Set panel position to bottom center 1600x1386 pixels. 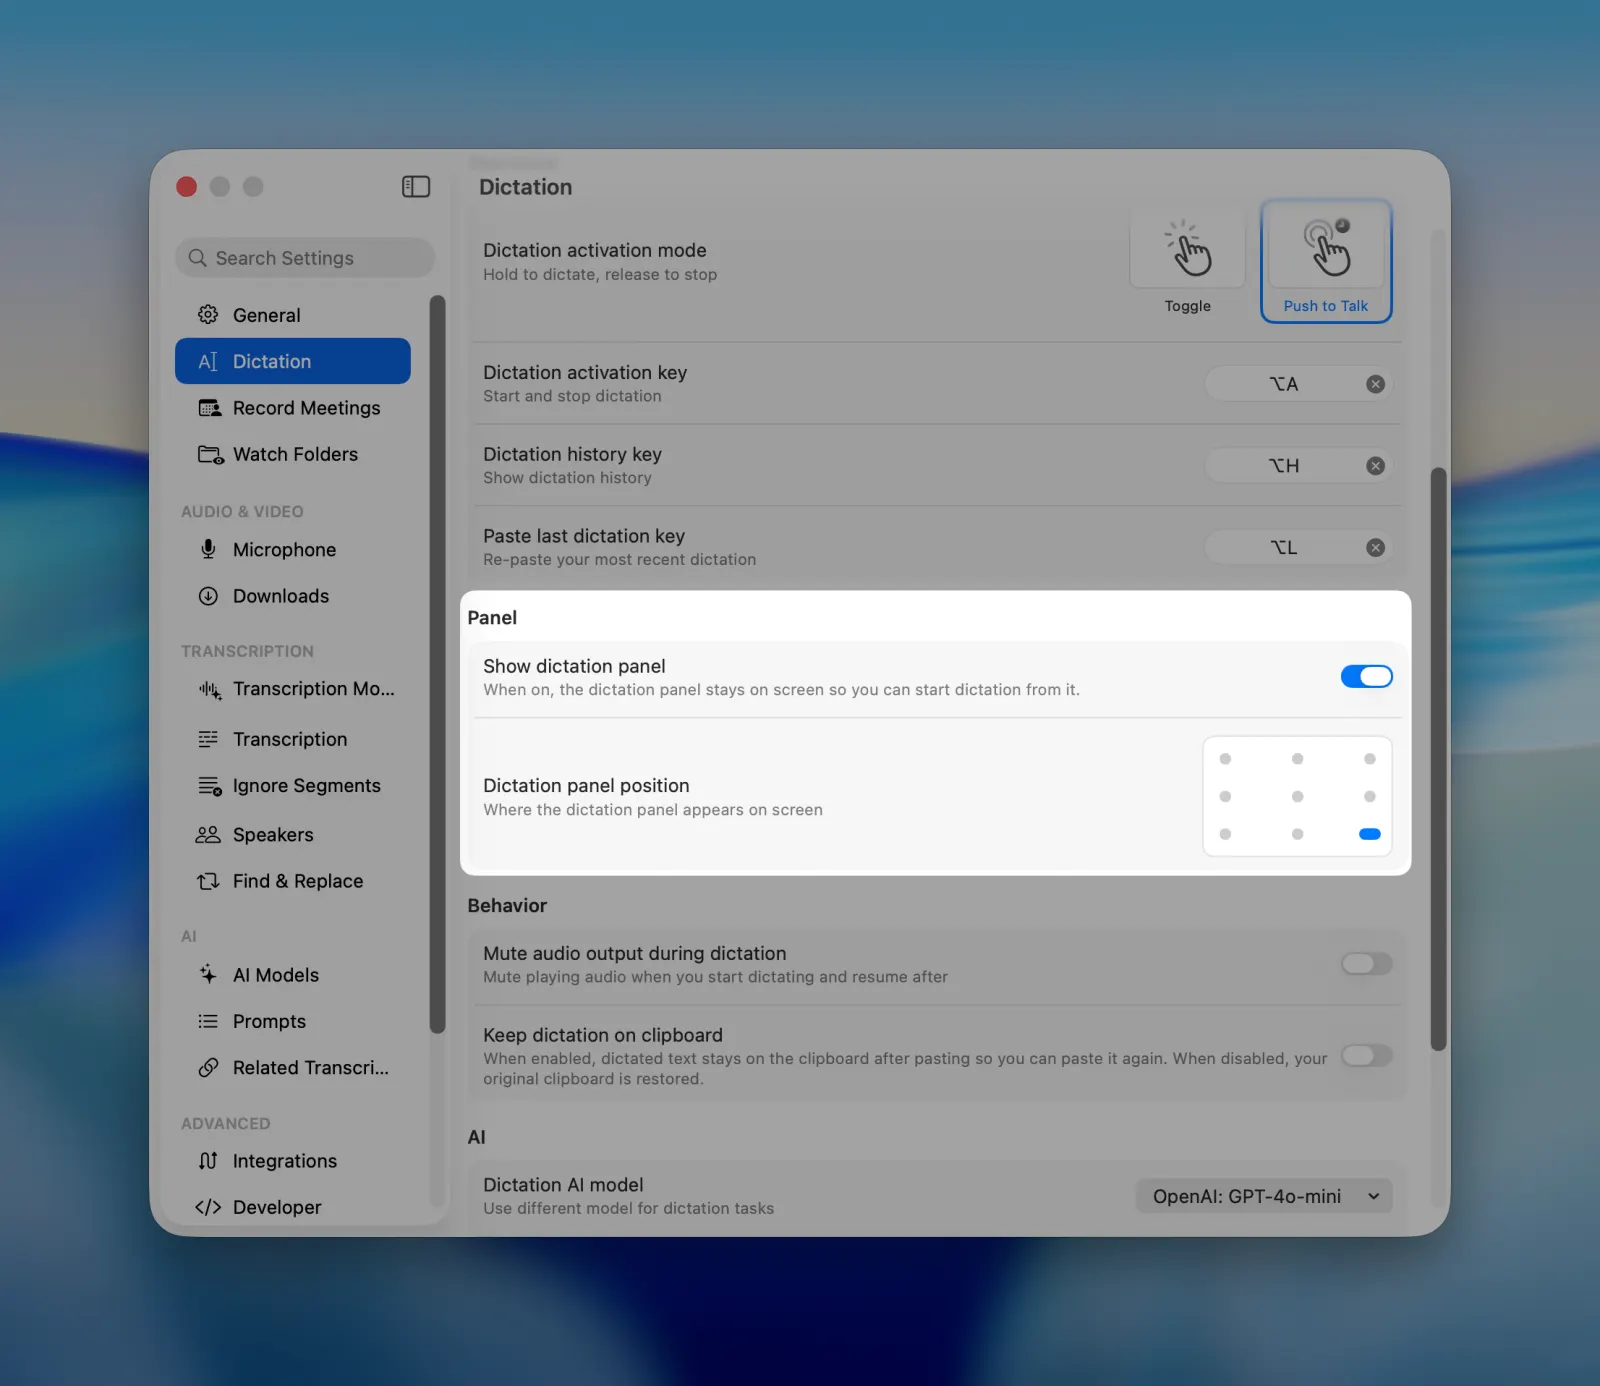[1297, 834]
